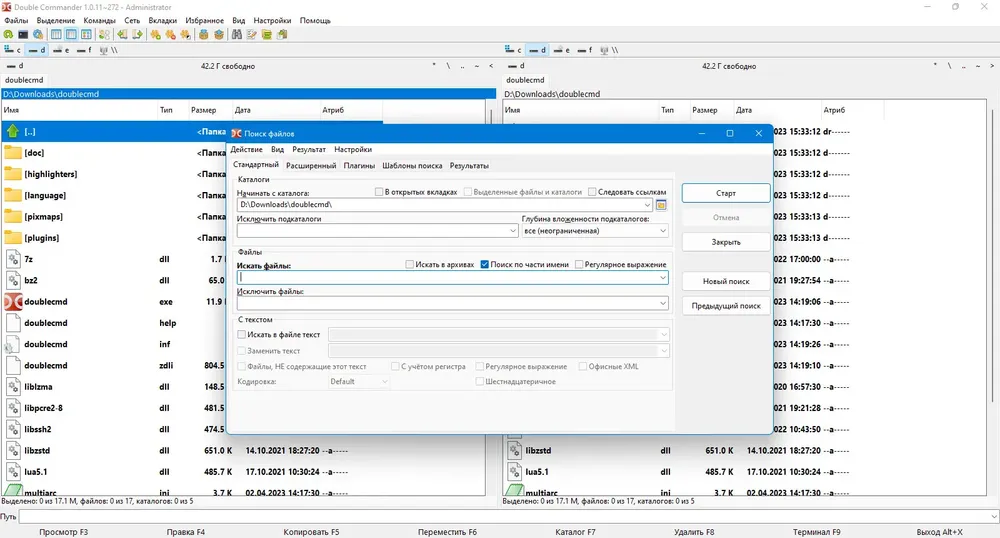Viewport: 1000px width, 538px height.
Task: Click the 'Старт' button
Action: pos(726,193)
